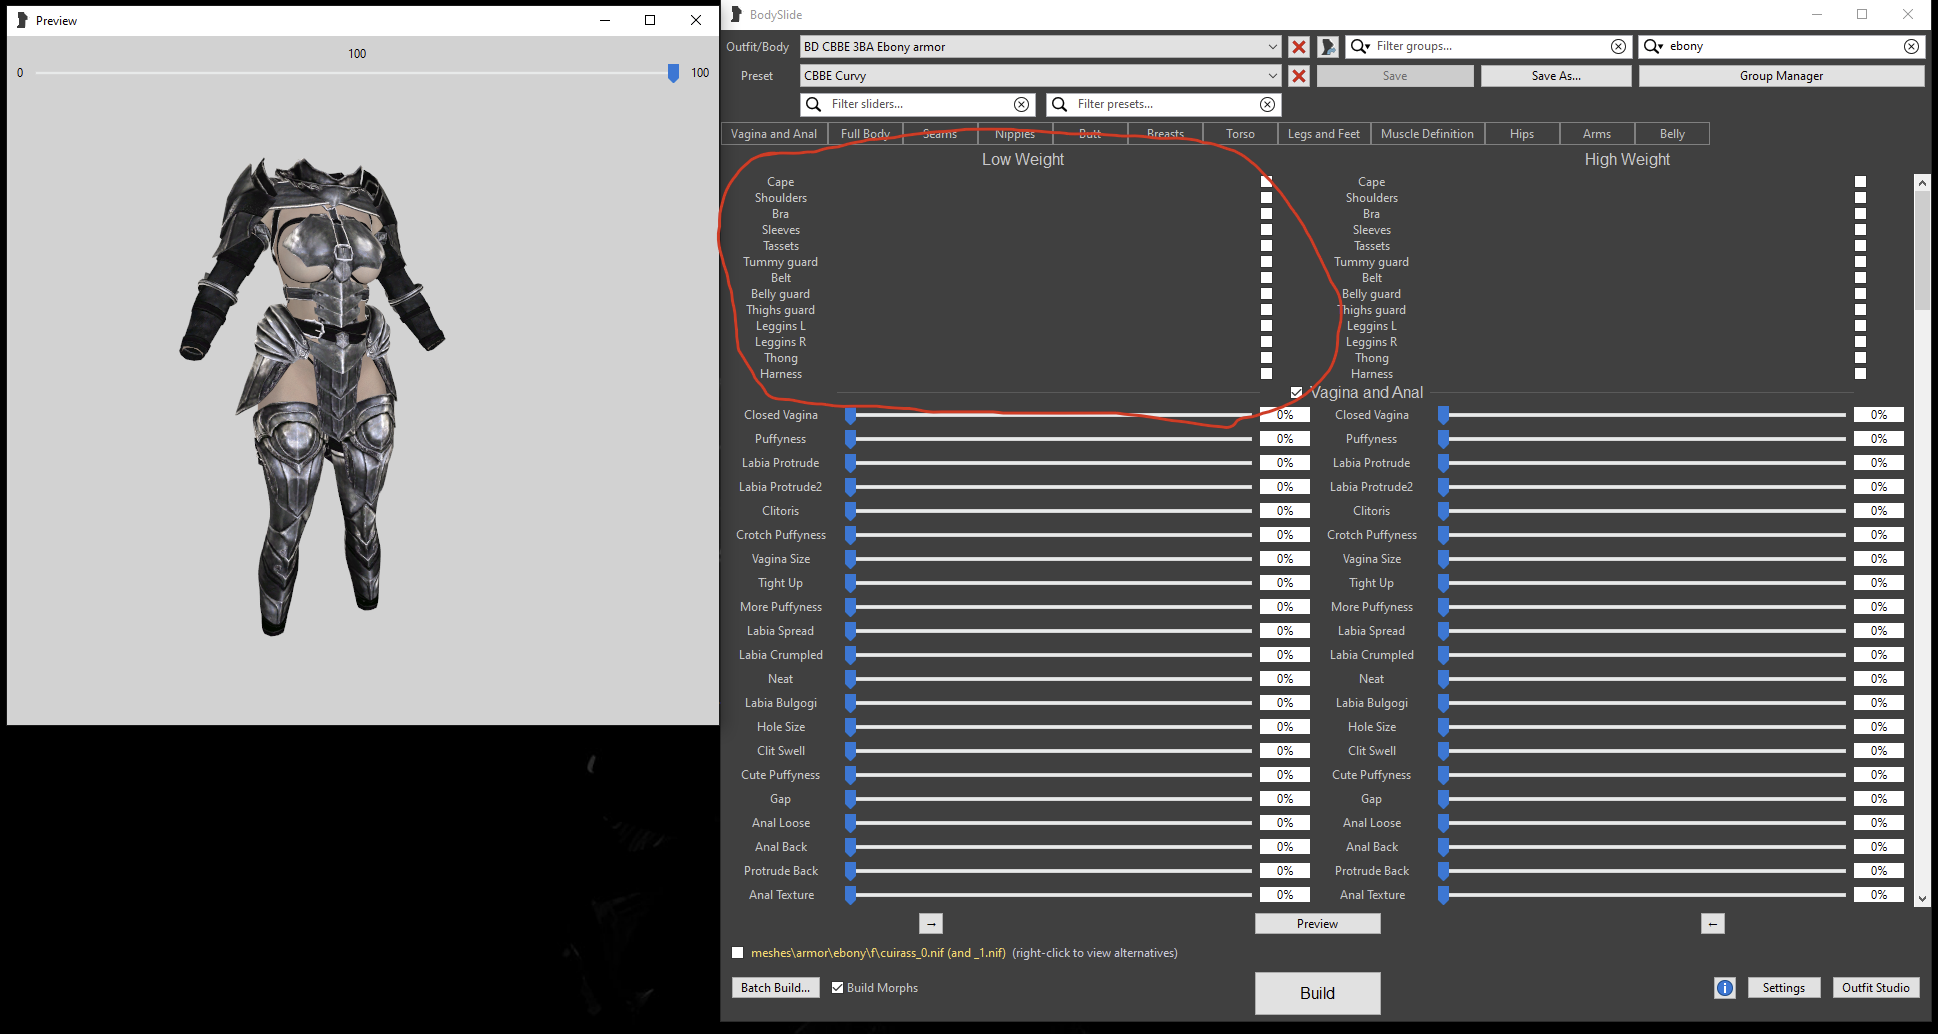Viewport: 1938px width, 1034px height.
Task: Click the left arrow button below high weight sliders
Action: 1713,924
